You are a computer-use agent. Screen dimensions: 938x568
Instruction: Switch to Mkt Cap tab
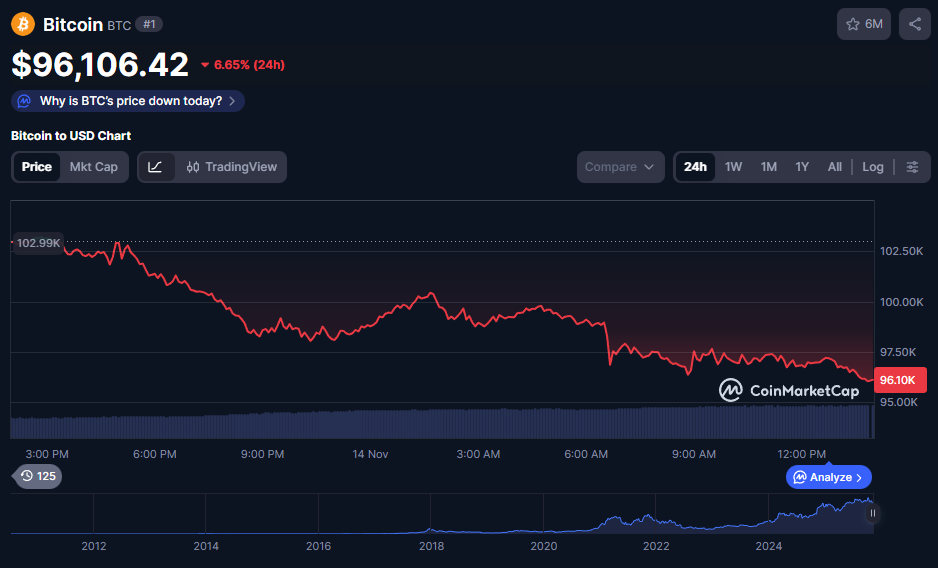coord(93,167)
